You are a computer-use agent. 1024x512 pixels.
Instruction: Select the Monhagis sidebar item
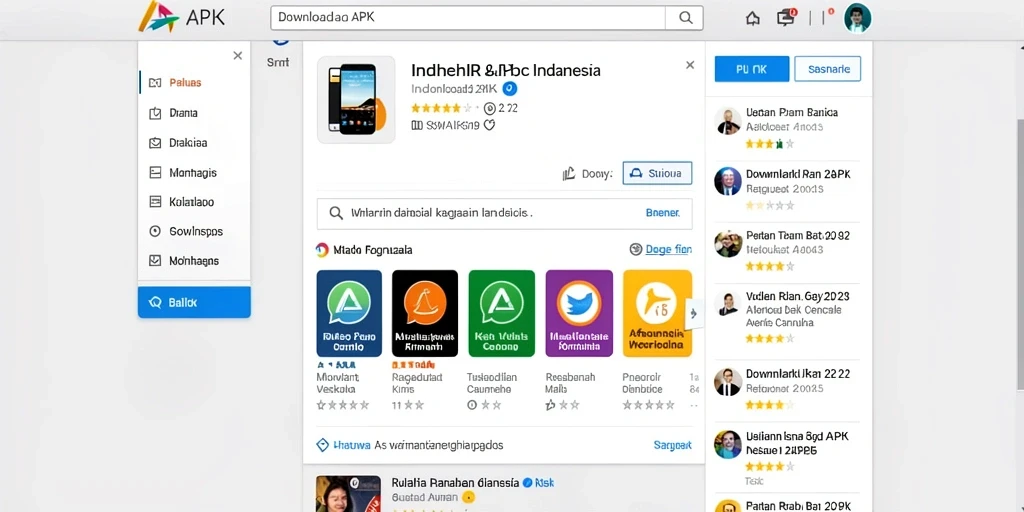pos(194,173)
